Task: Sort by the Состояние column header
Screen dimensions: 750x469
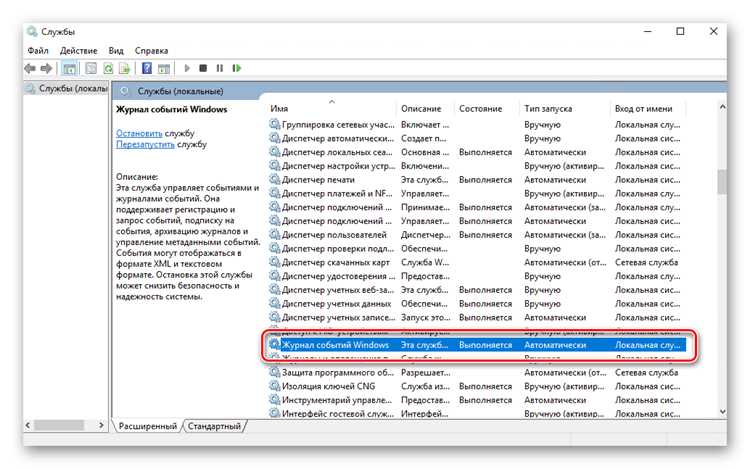Action: coord(486,109)
